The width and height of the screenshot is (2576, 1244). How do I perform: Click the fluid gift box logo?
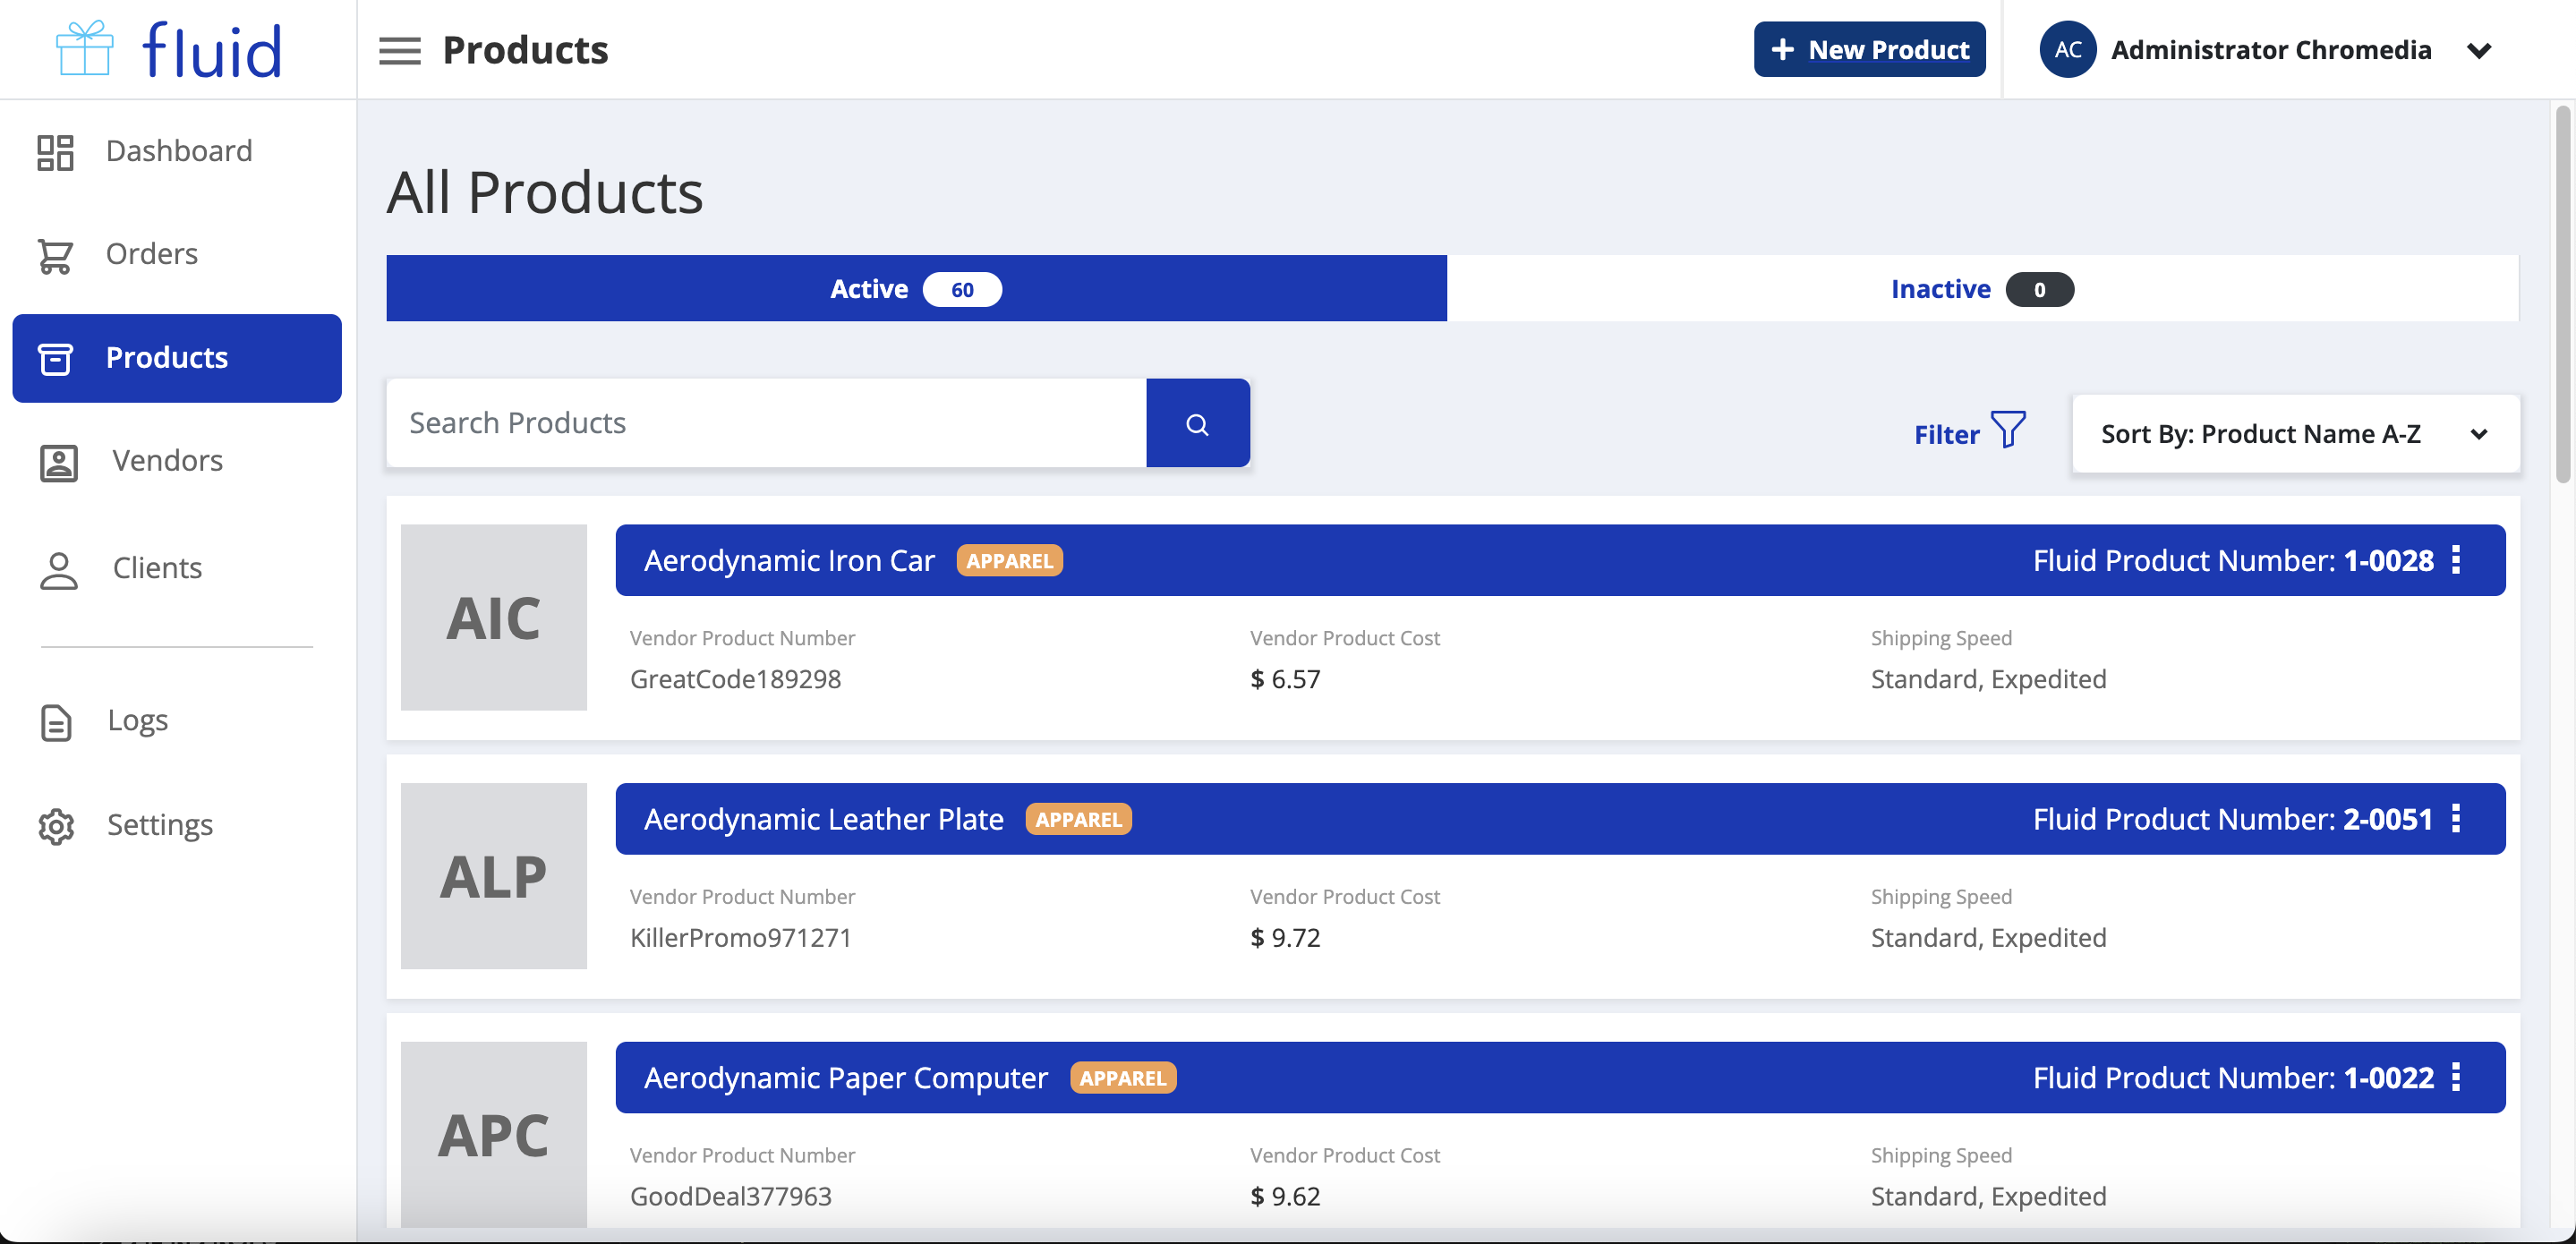click(84, 49)
